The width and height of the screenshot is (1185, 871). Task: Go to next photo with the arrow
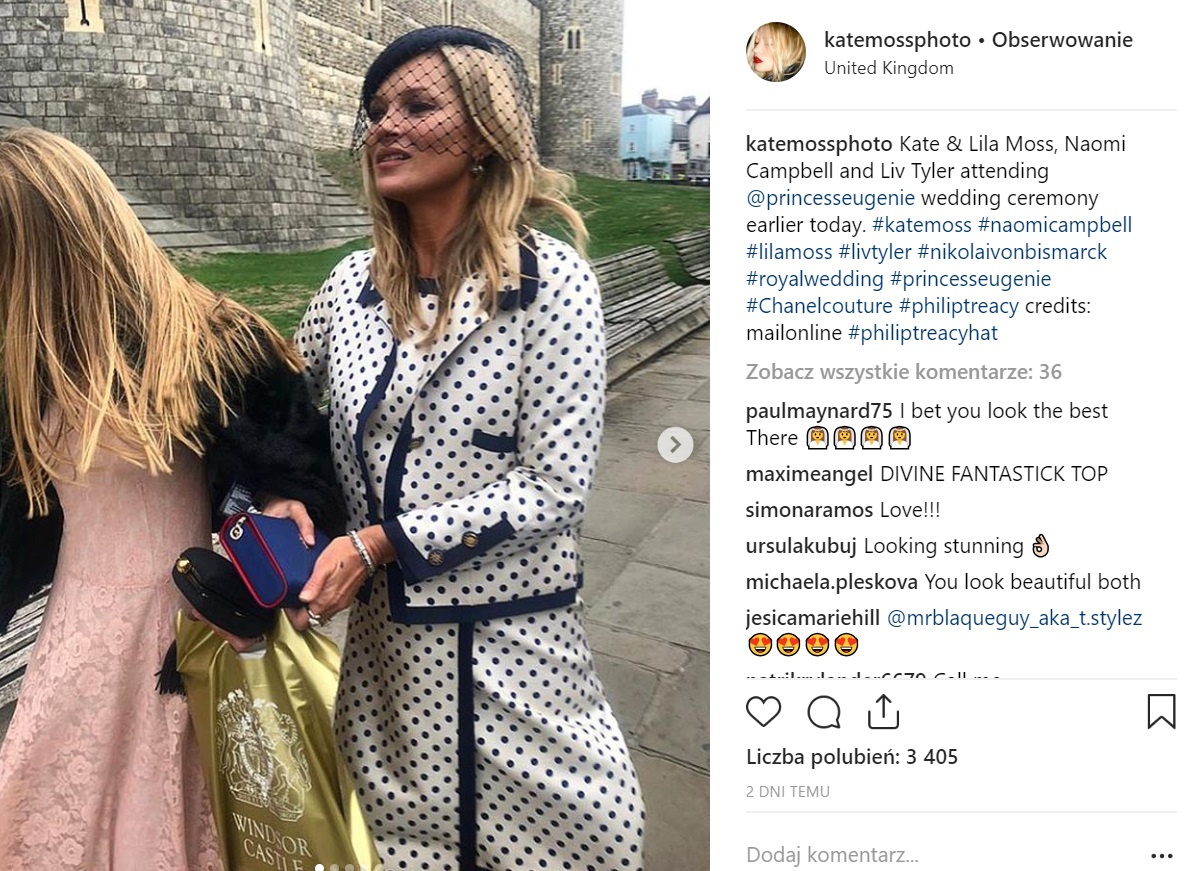675,445
